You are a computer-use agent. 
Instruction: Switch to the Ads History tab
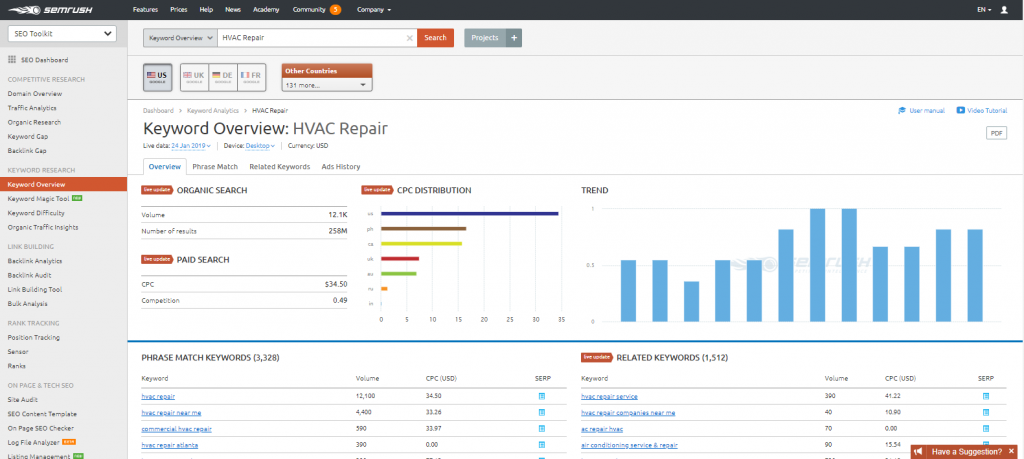(x=341, y=166)
